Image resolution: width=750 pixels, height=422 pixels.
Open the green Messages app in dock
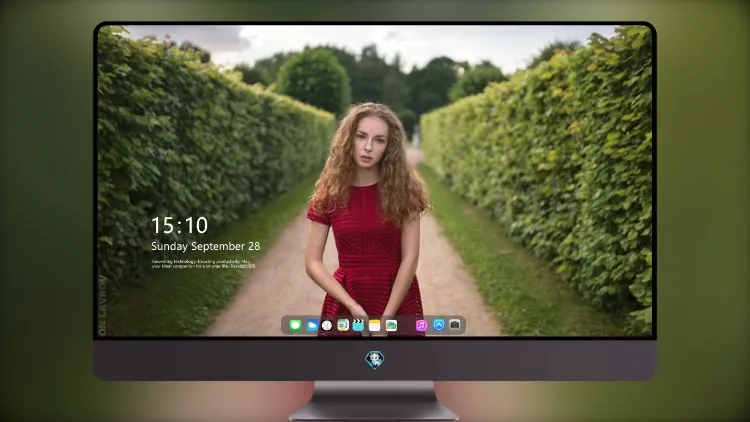(295, 326)
